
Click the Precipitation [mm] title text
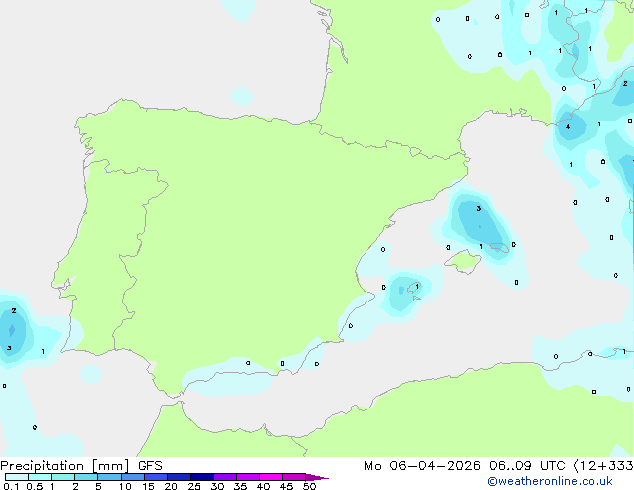(65, 466)
